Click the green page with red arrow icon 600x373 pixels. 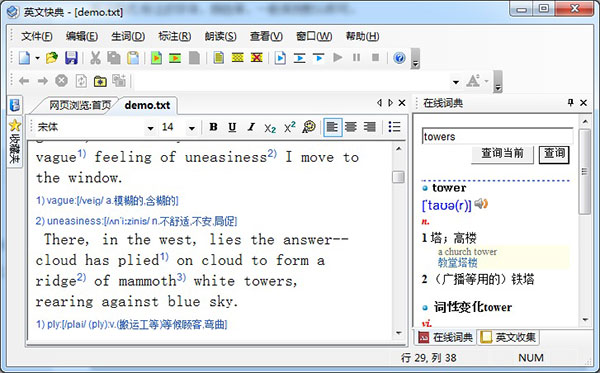(156, 58)
